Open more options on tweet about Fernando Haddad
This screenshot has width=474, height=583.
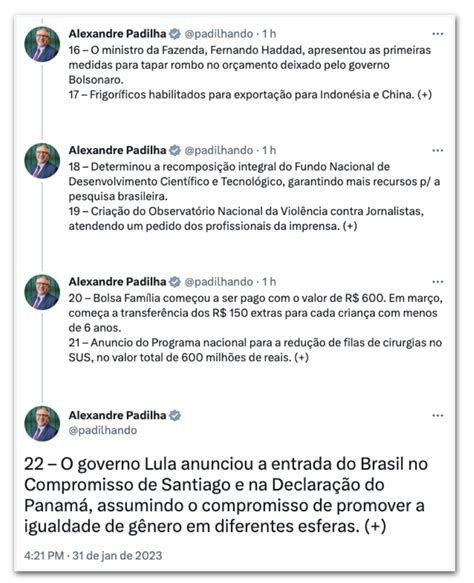[x=438, y=34]
